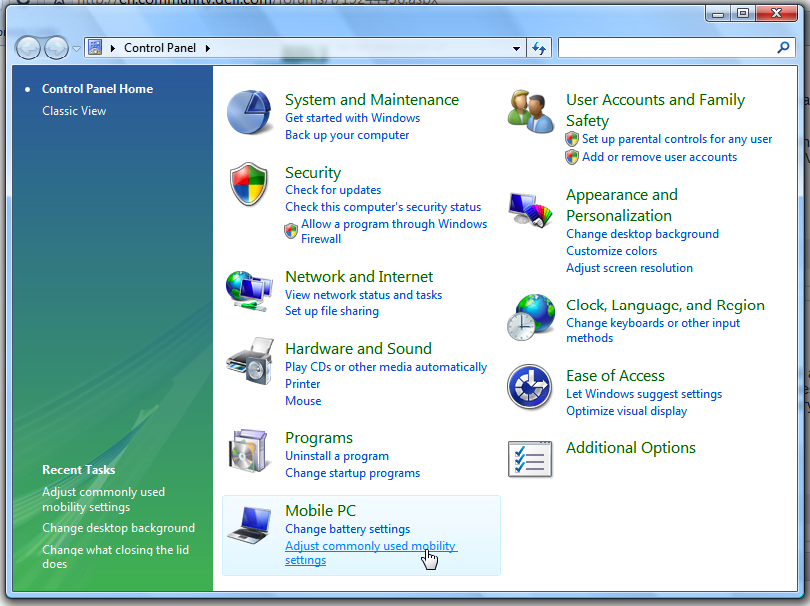Click View network status and tasks
This screenshot has width=810, height=606.
tap(364, 294)
